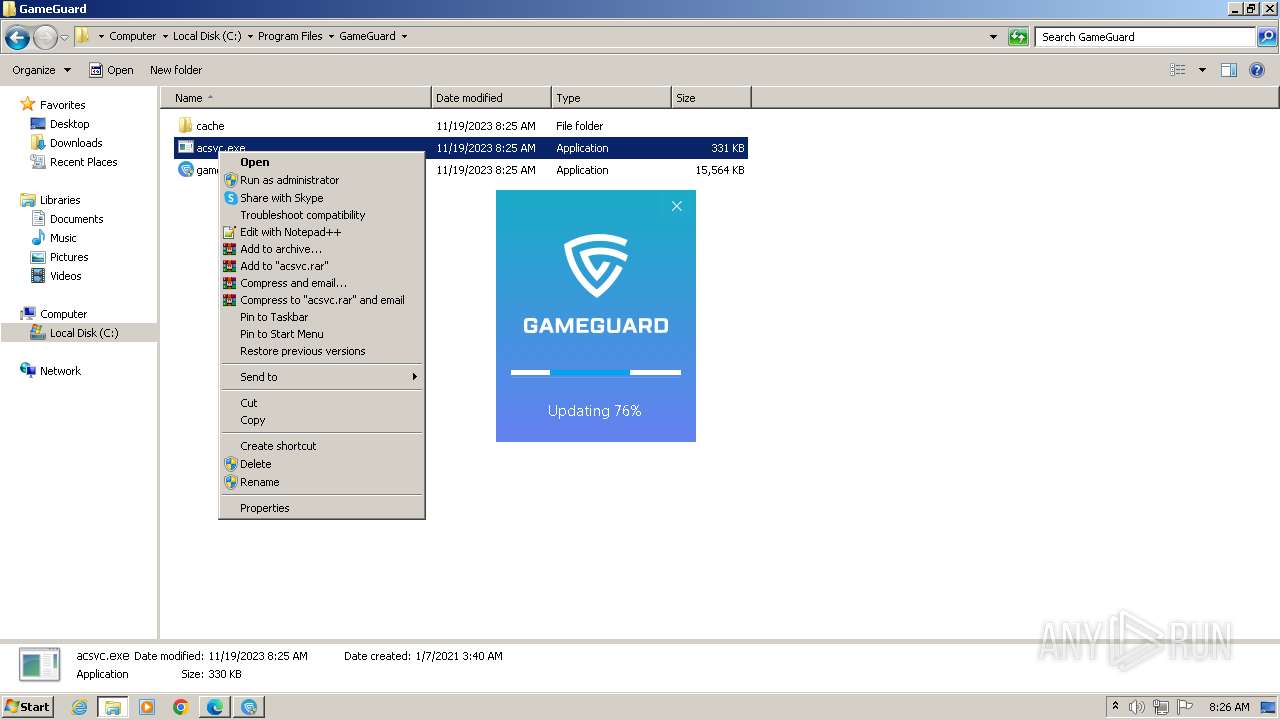Choose Pin to Start Menu
The height and width of the screenshot is (720, 1280).
point(322,334)
